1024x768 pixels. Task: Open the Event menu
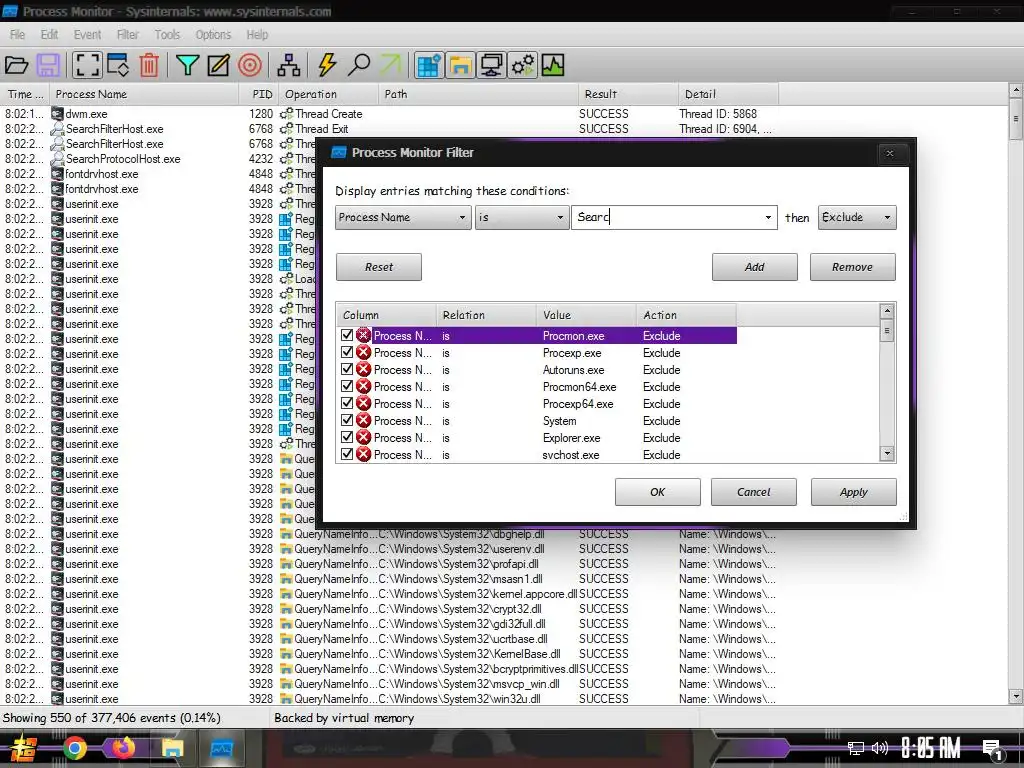tap(88, 35)
